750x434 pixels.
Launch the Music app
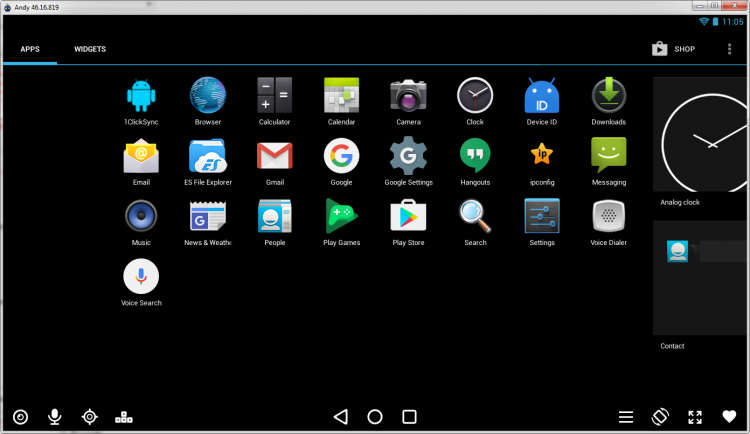tap(141, 222)
